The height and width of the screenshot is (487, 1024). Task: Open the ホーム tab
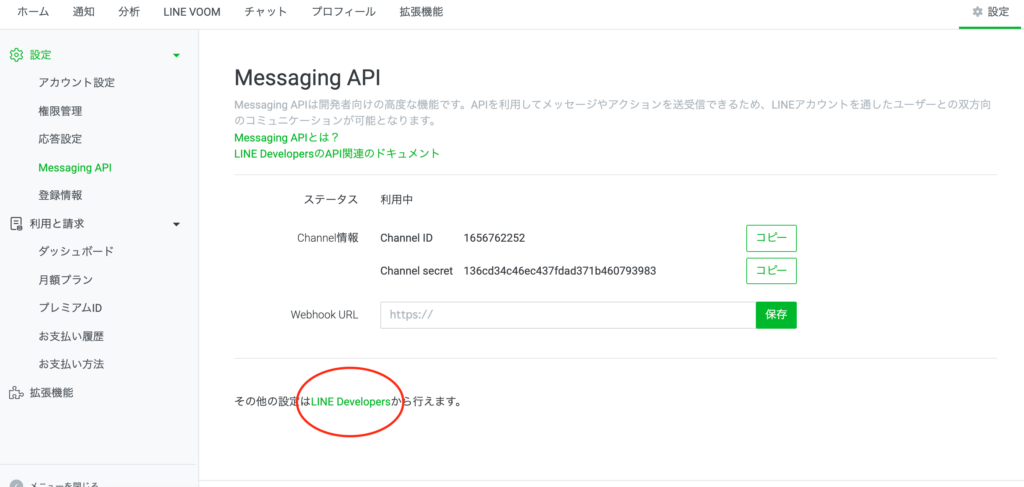click(x=32, y=12)
